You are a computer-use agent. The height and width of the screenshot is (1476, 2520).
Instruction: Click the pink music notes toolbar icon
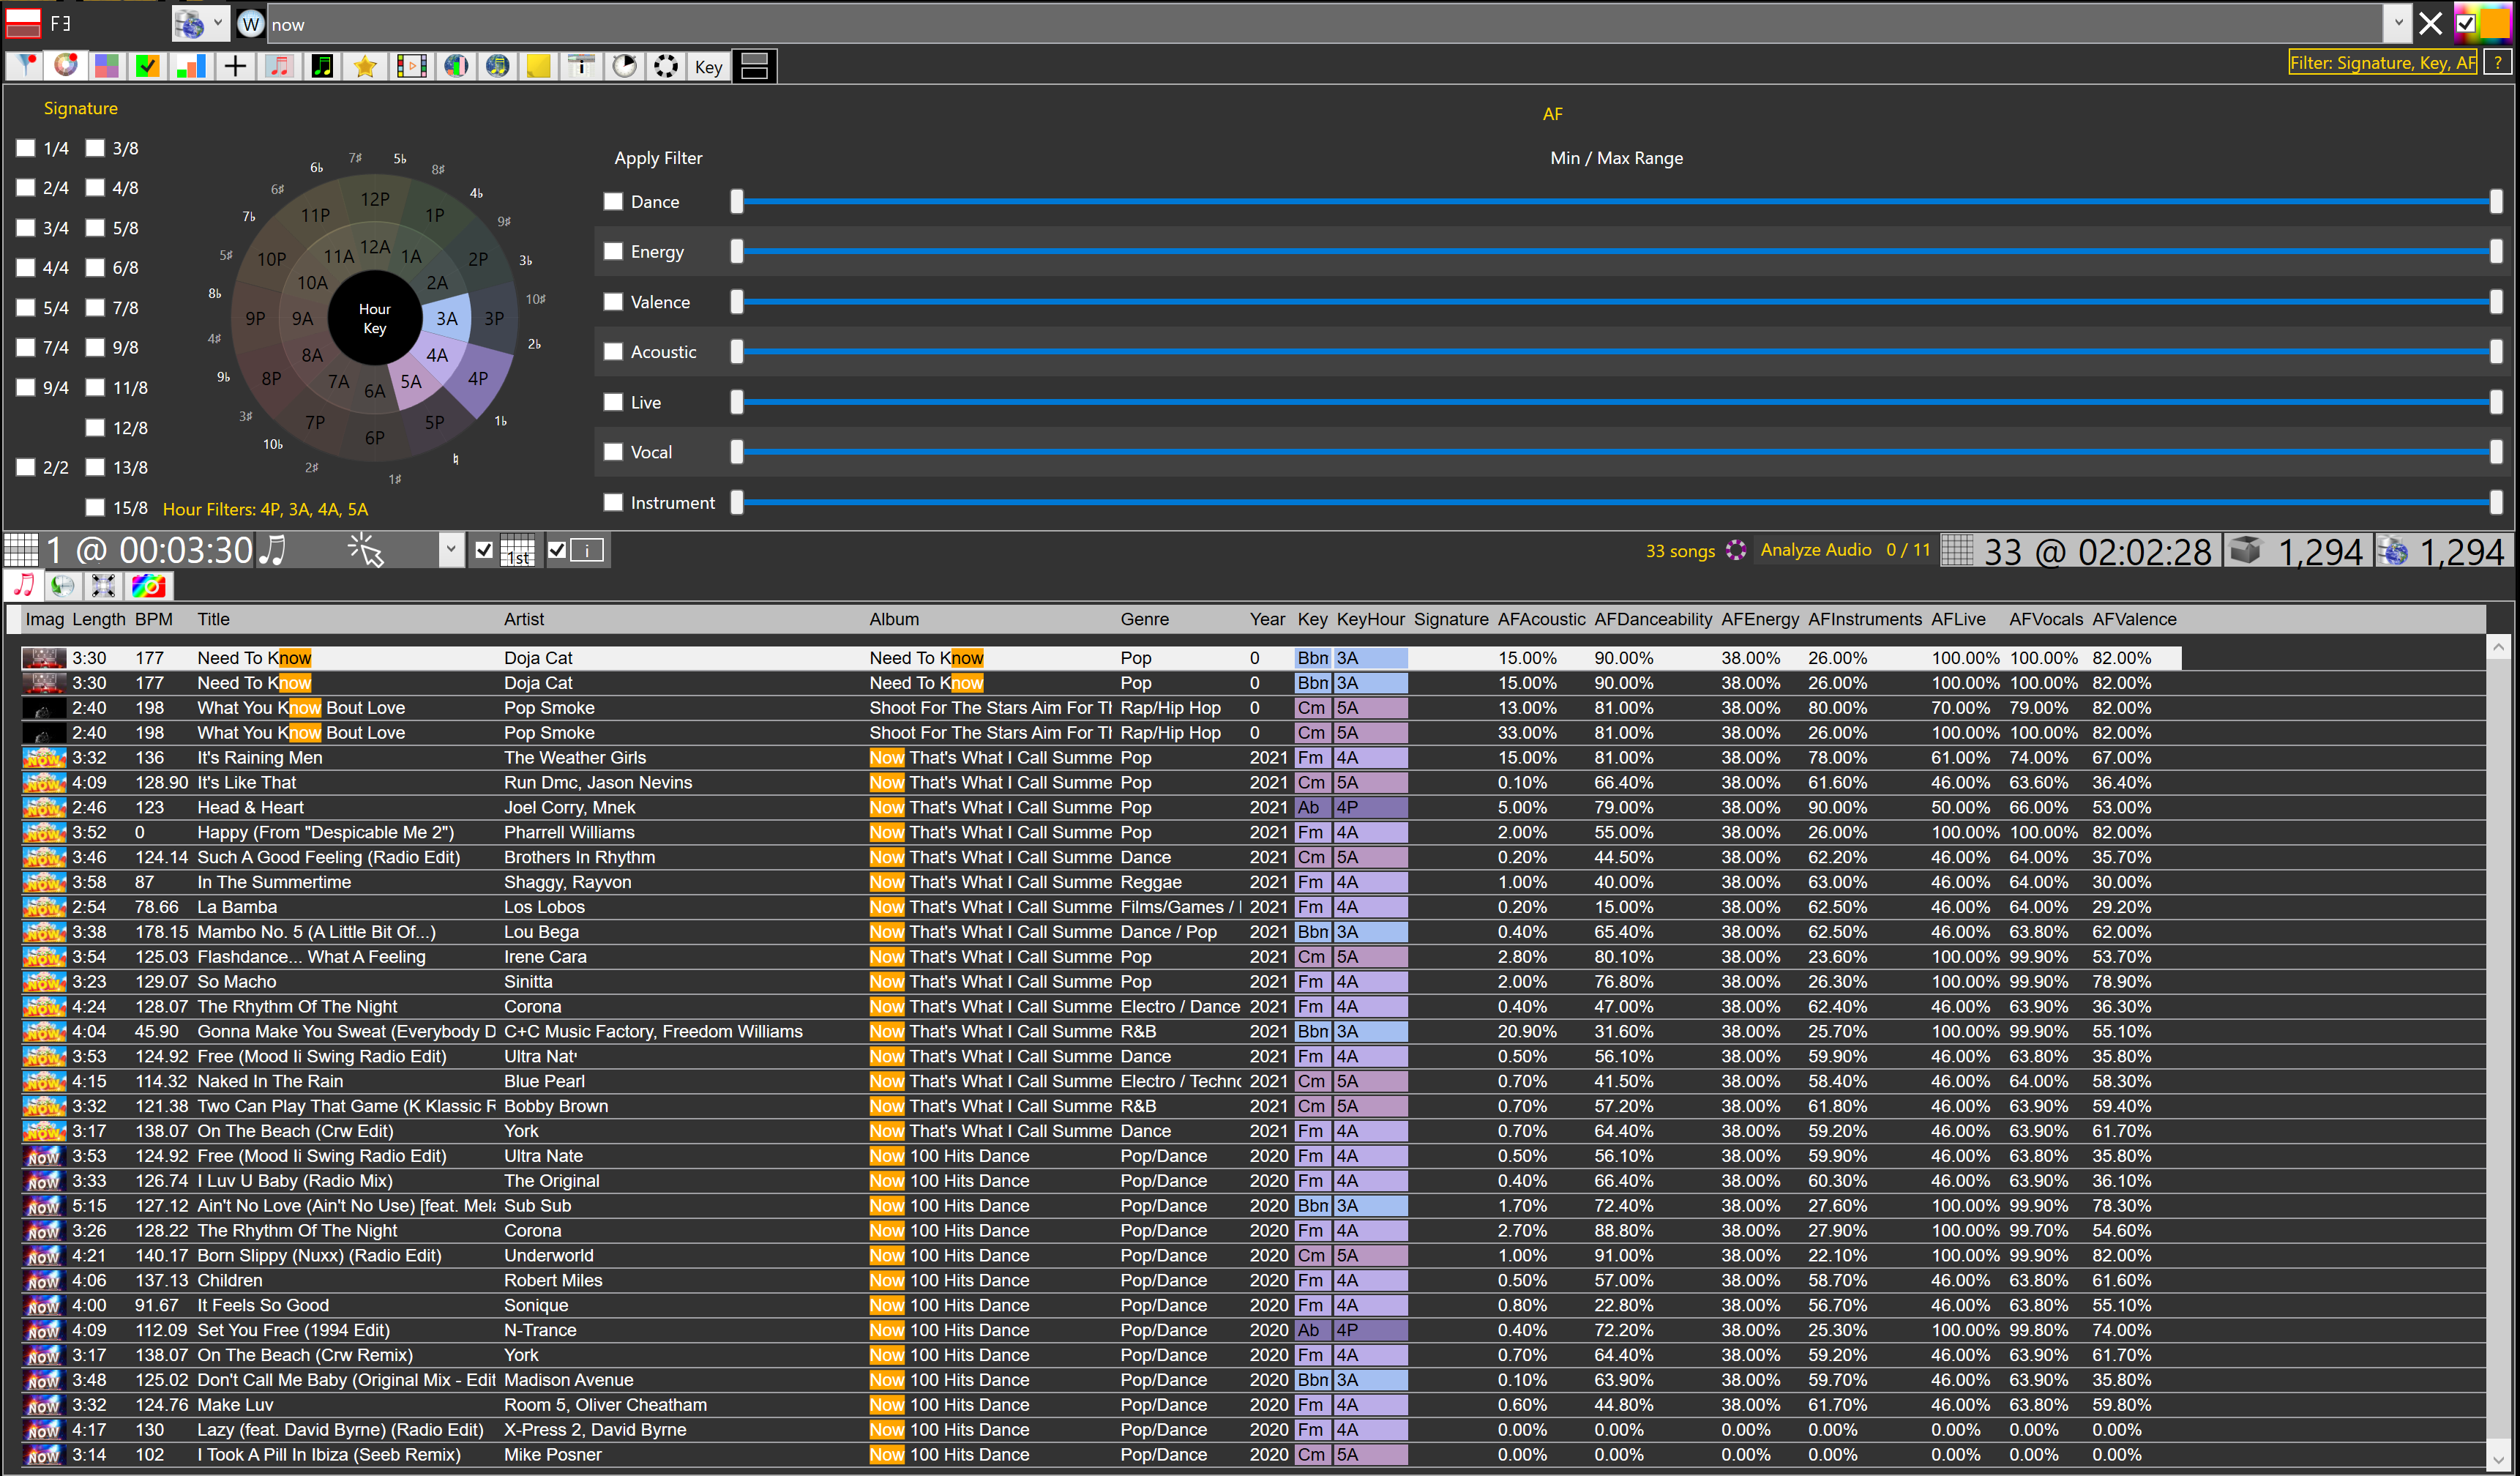(x=279, y=66)
